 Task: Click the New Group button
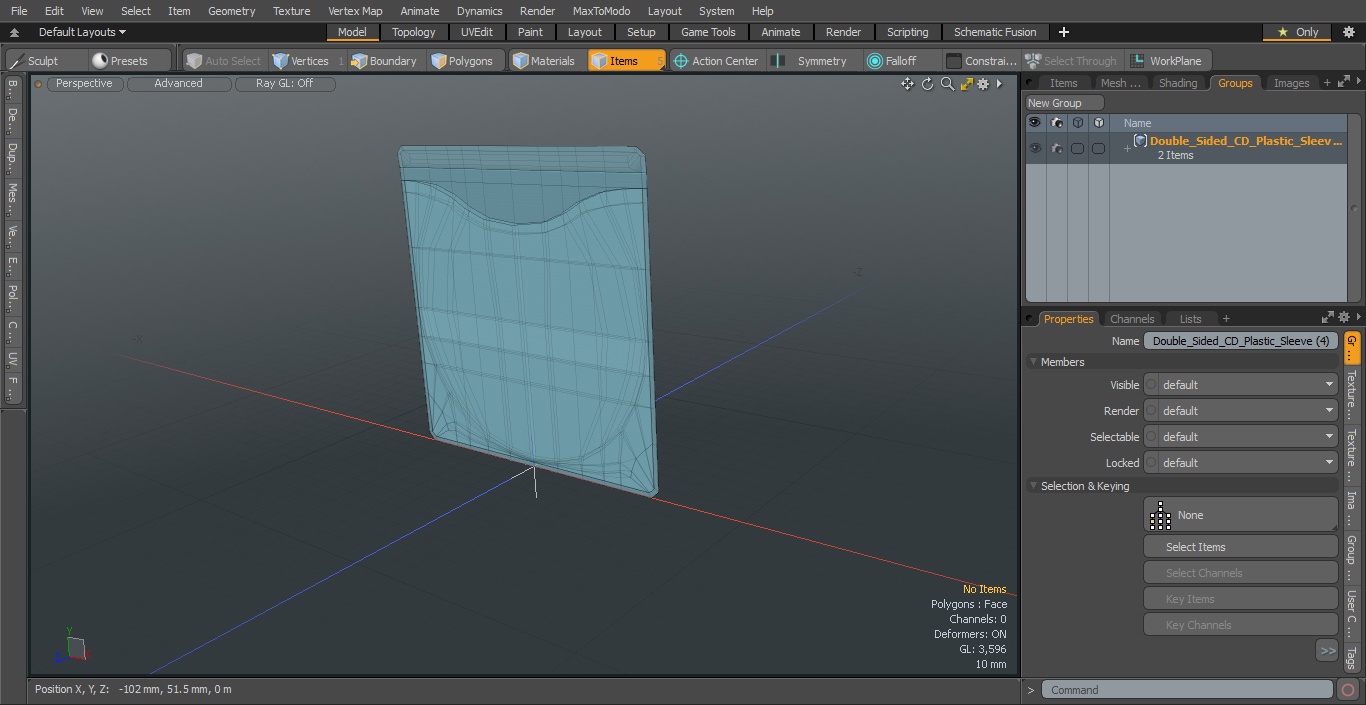click(x=1064, y=103)
